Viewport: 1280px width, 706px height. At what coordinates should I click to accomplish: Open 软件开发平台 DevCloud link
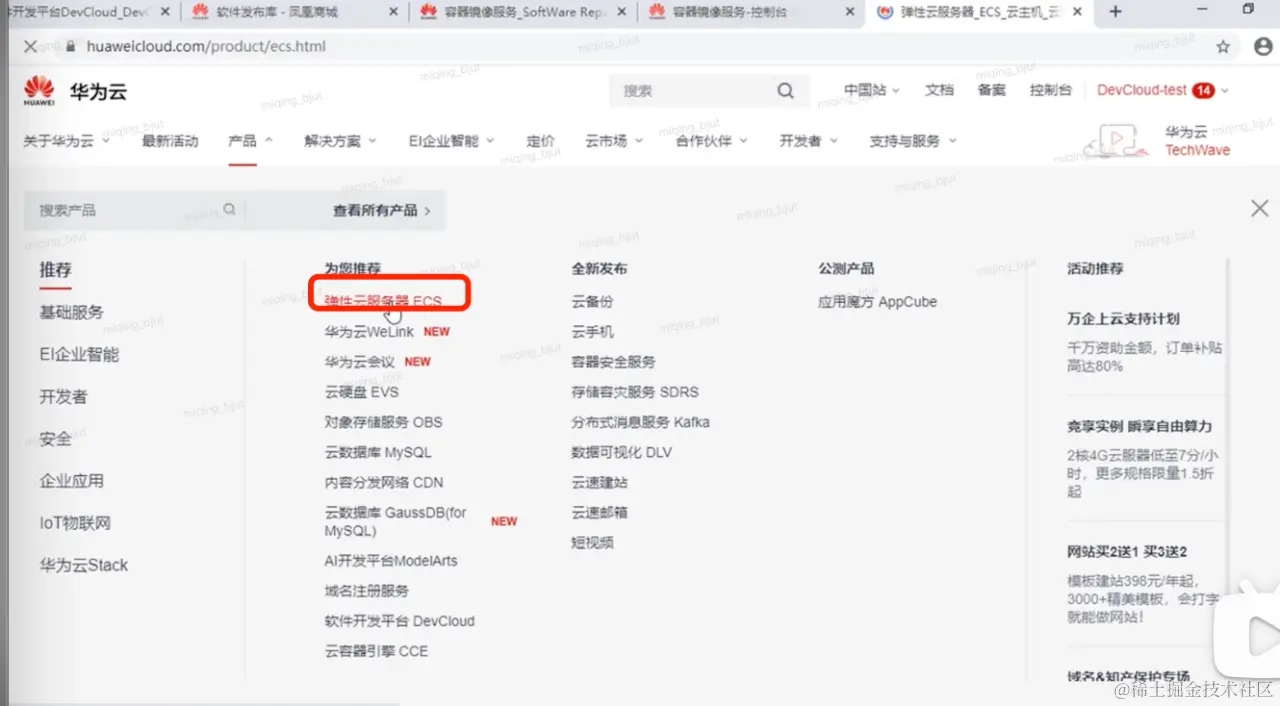click(400, 621)
